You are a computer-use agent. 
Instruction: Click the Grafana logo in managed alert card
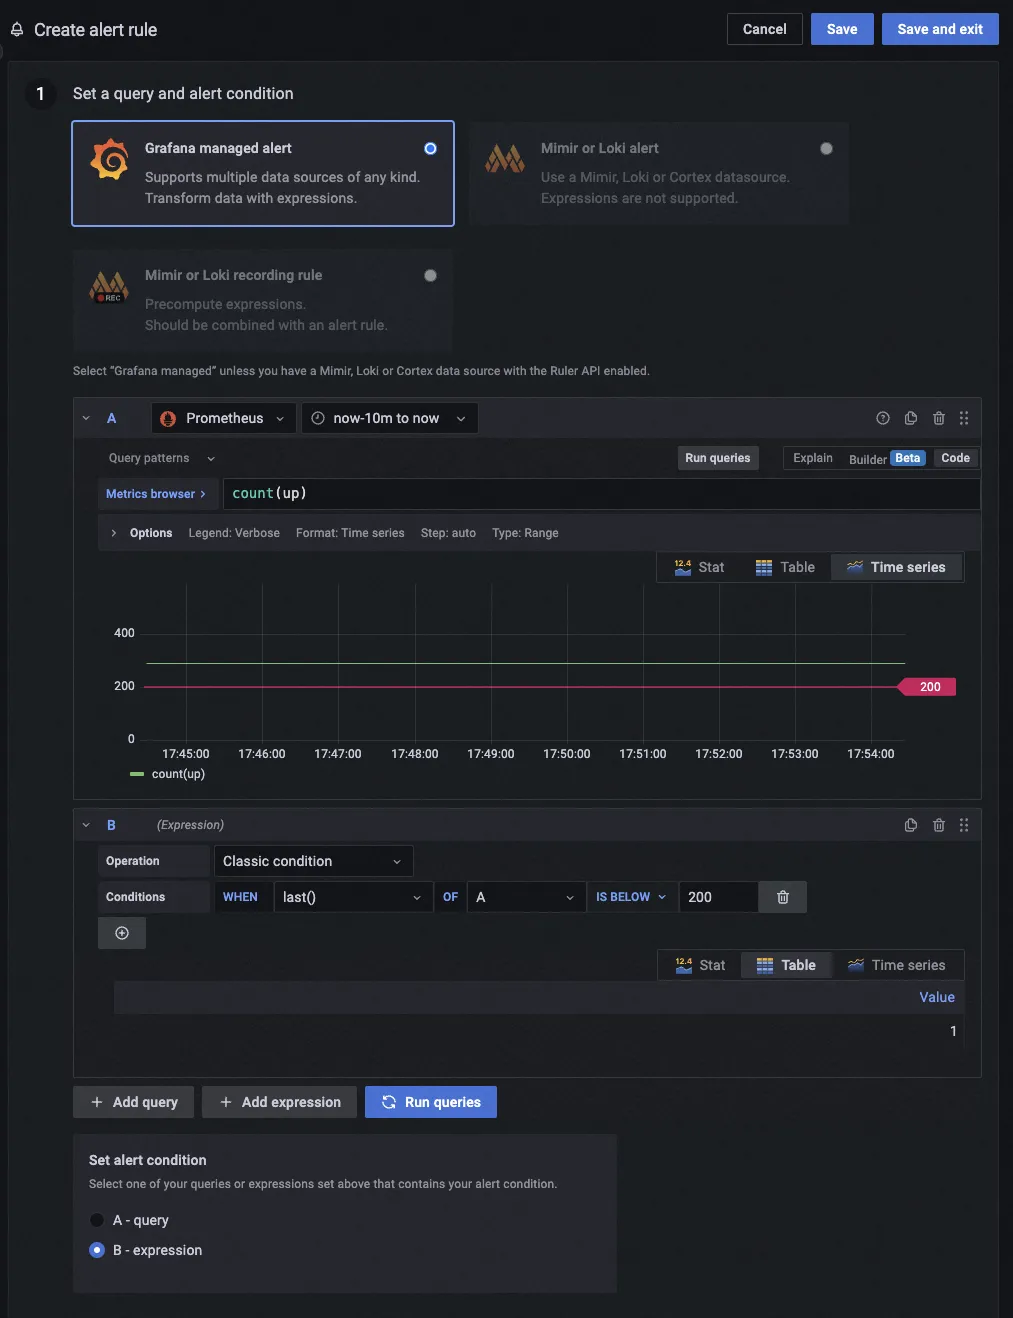(x=110, y=160)
